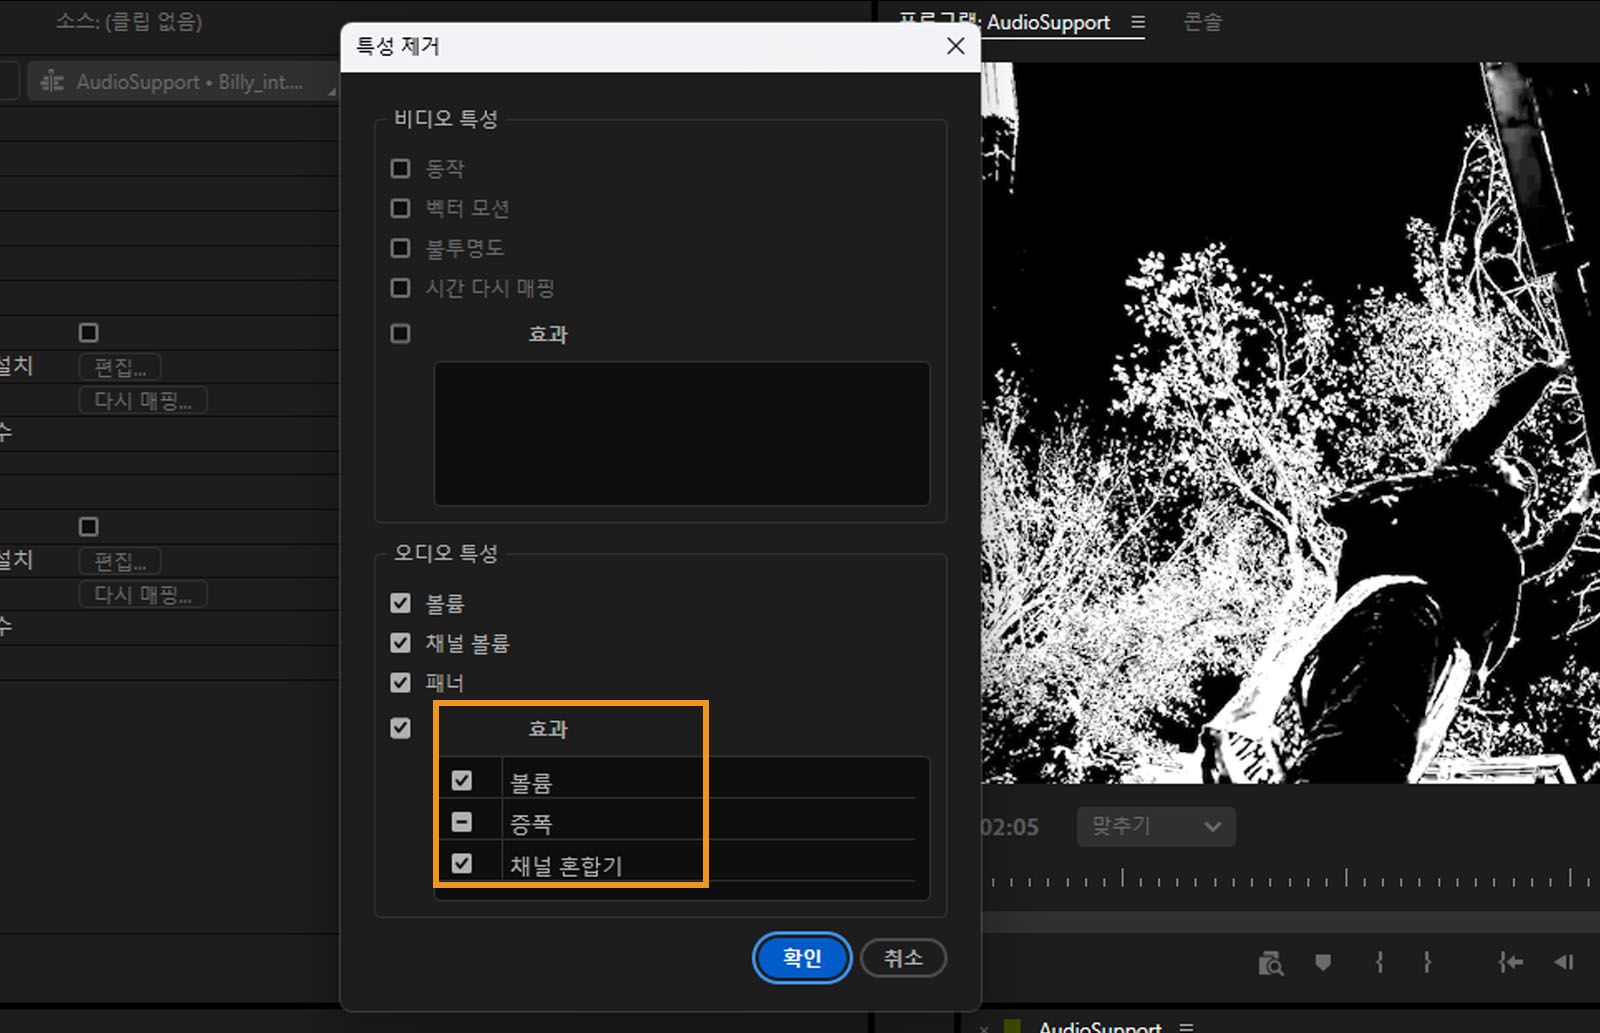Viewport: 1600px width, 1033px height.
Task: Switch to the 소스: (클립 없음) tab
Action: (129, 22)
